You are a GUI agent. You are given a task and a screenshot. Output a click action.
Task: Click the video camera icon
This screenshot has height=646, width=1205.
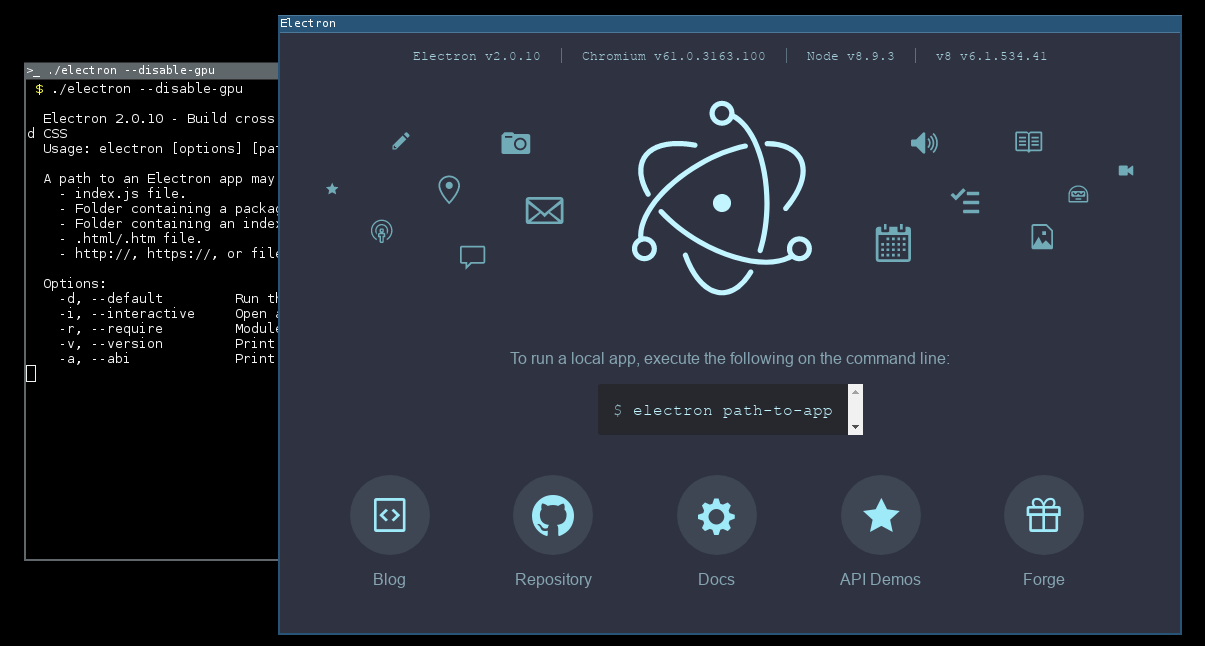(x=1125, y=170)
